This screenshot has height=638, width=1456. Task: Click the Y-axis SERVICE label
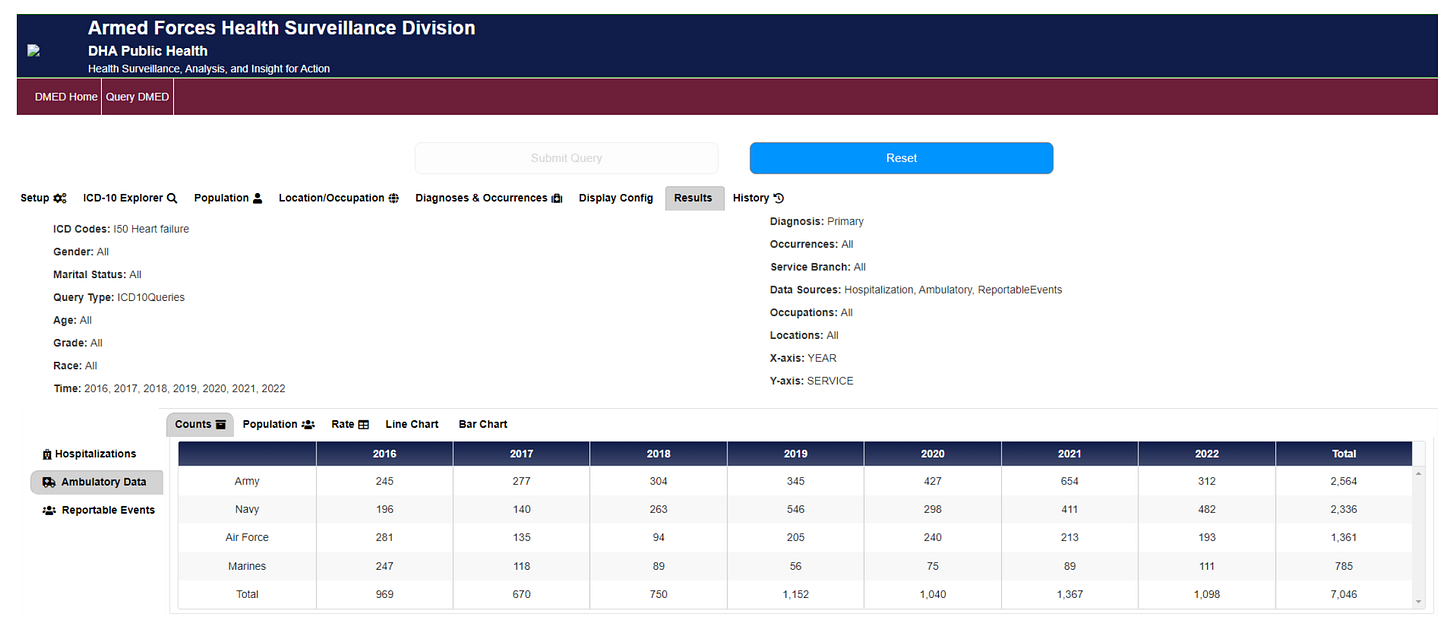pyautogui.click(x=812, y=381)
